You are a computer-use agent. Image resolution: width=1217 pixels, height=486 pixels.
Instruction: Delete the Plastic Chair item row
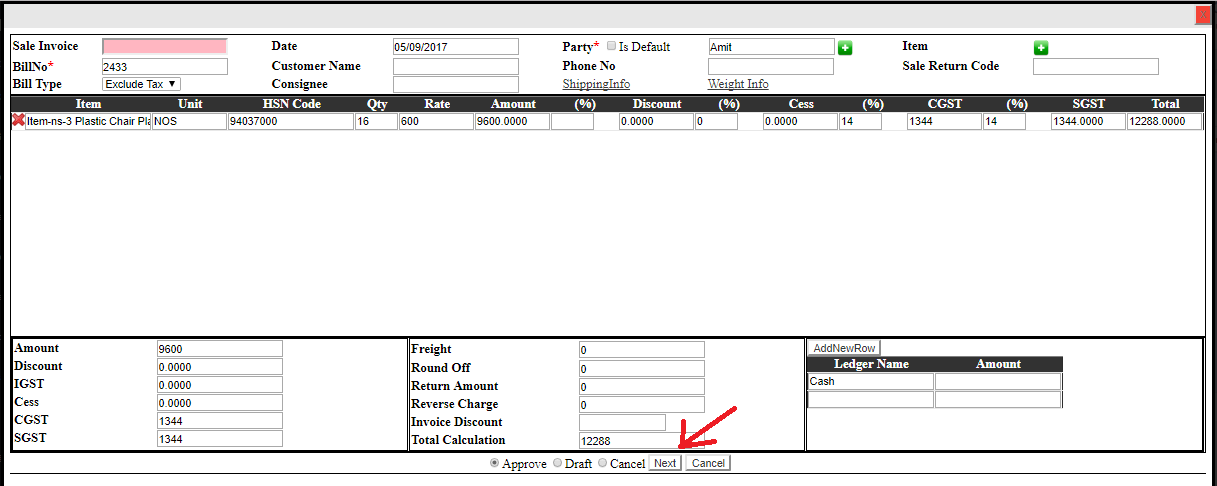pos(18,121)
